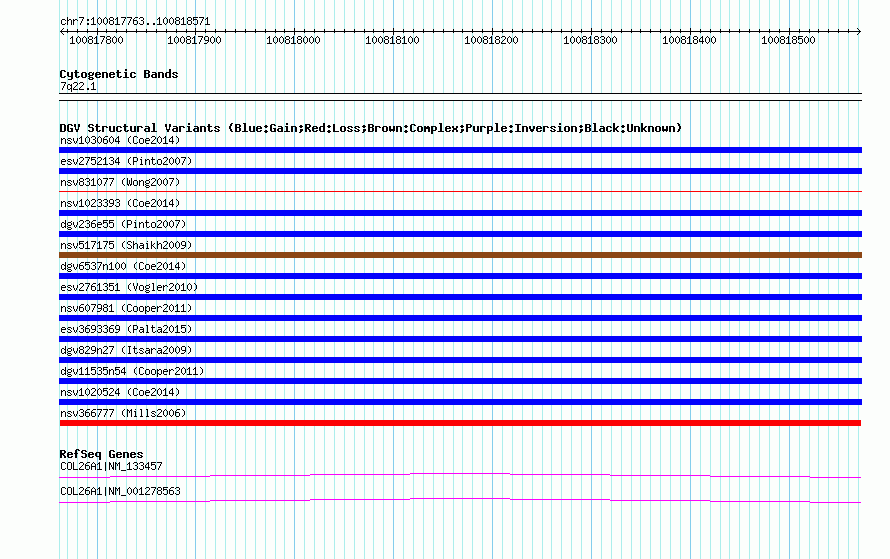Click the DGV Structural Variants track title
Viewport: 890px width, 559px height.
point(371,128)
